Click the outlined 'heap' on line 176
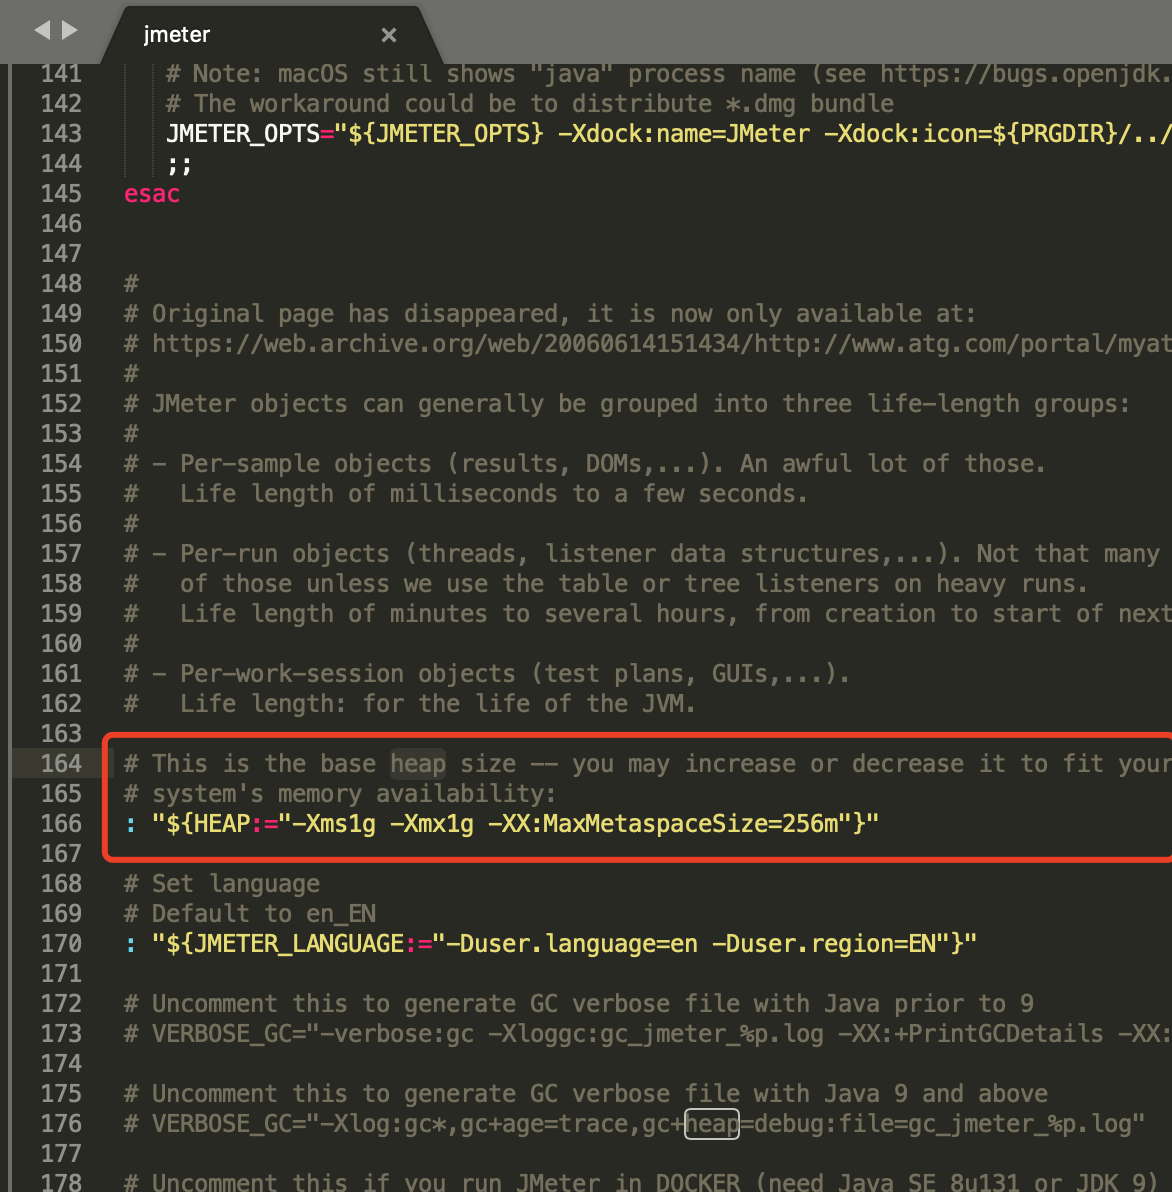 coord(712,1123)
